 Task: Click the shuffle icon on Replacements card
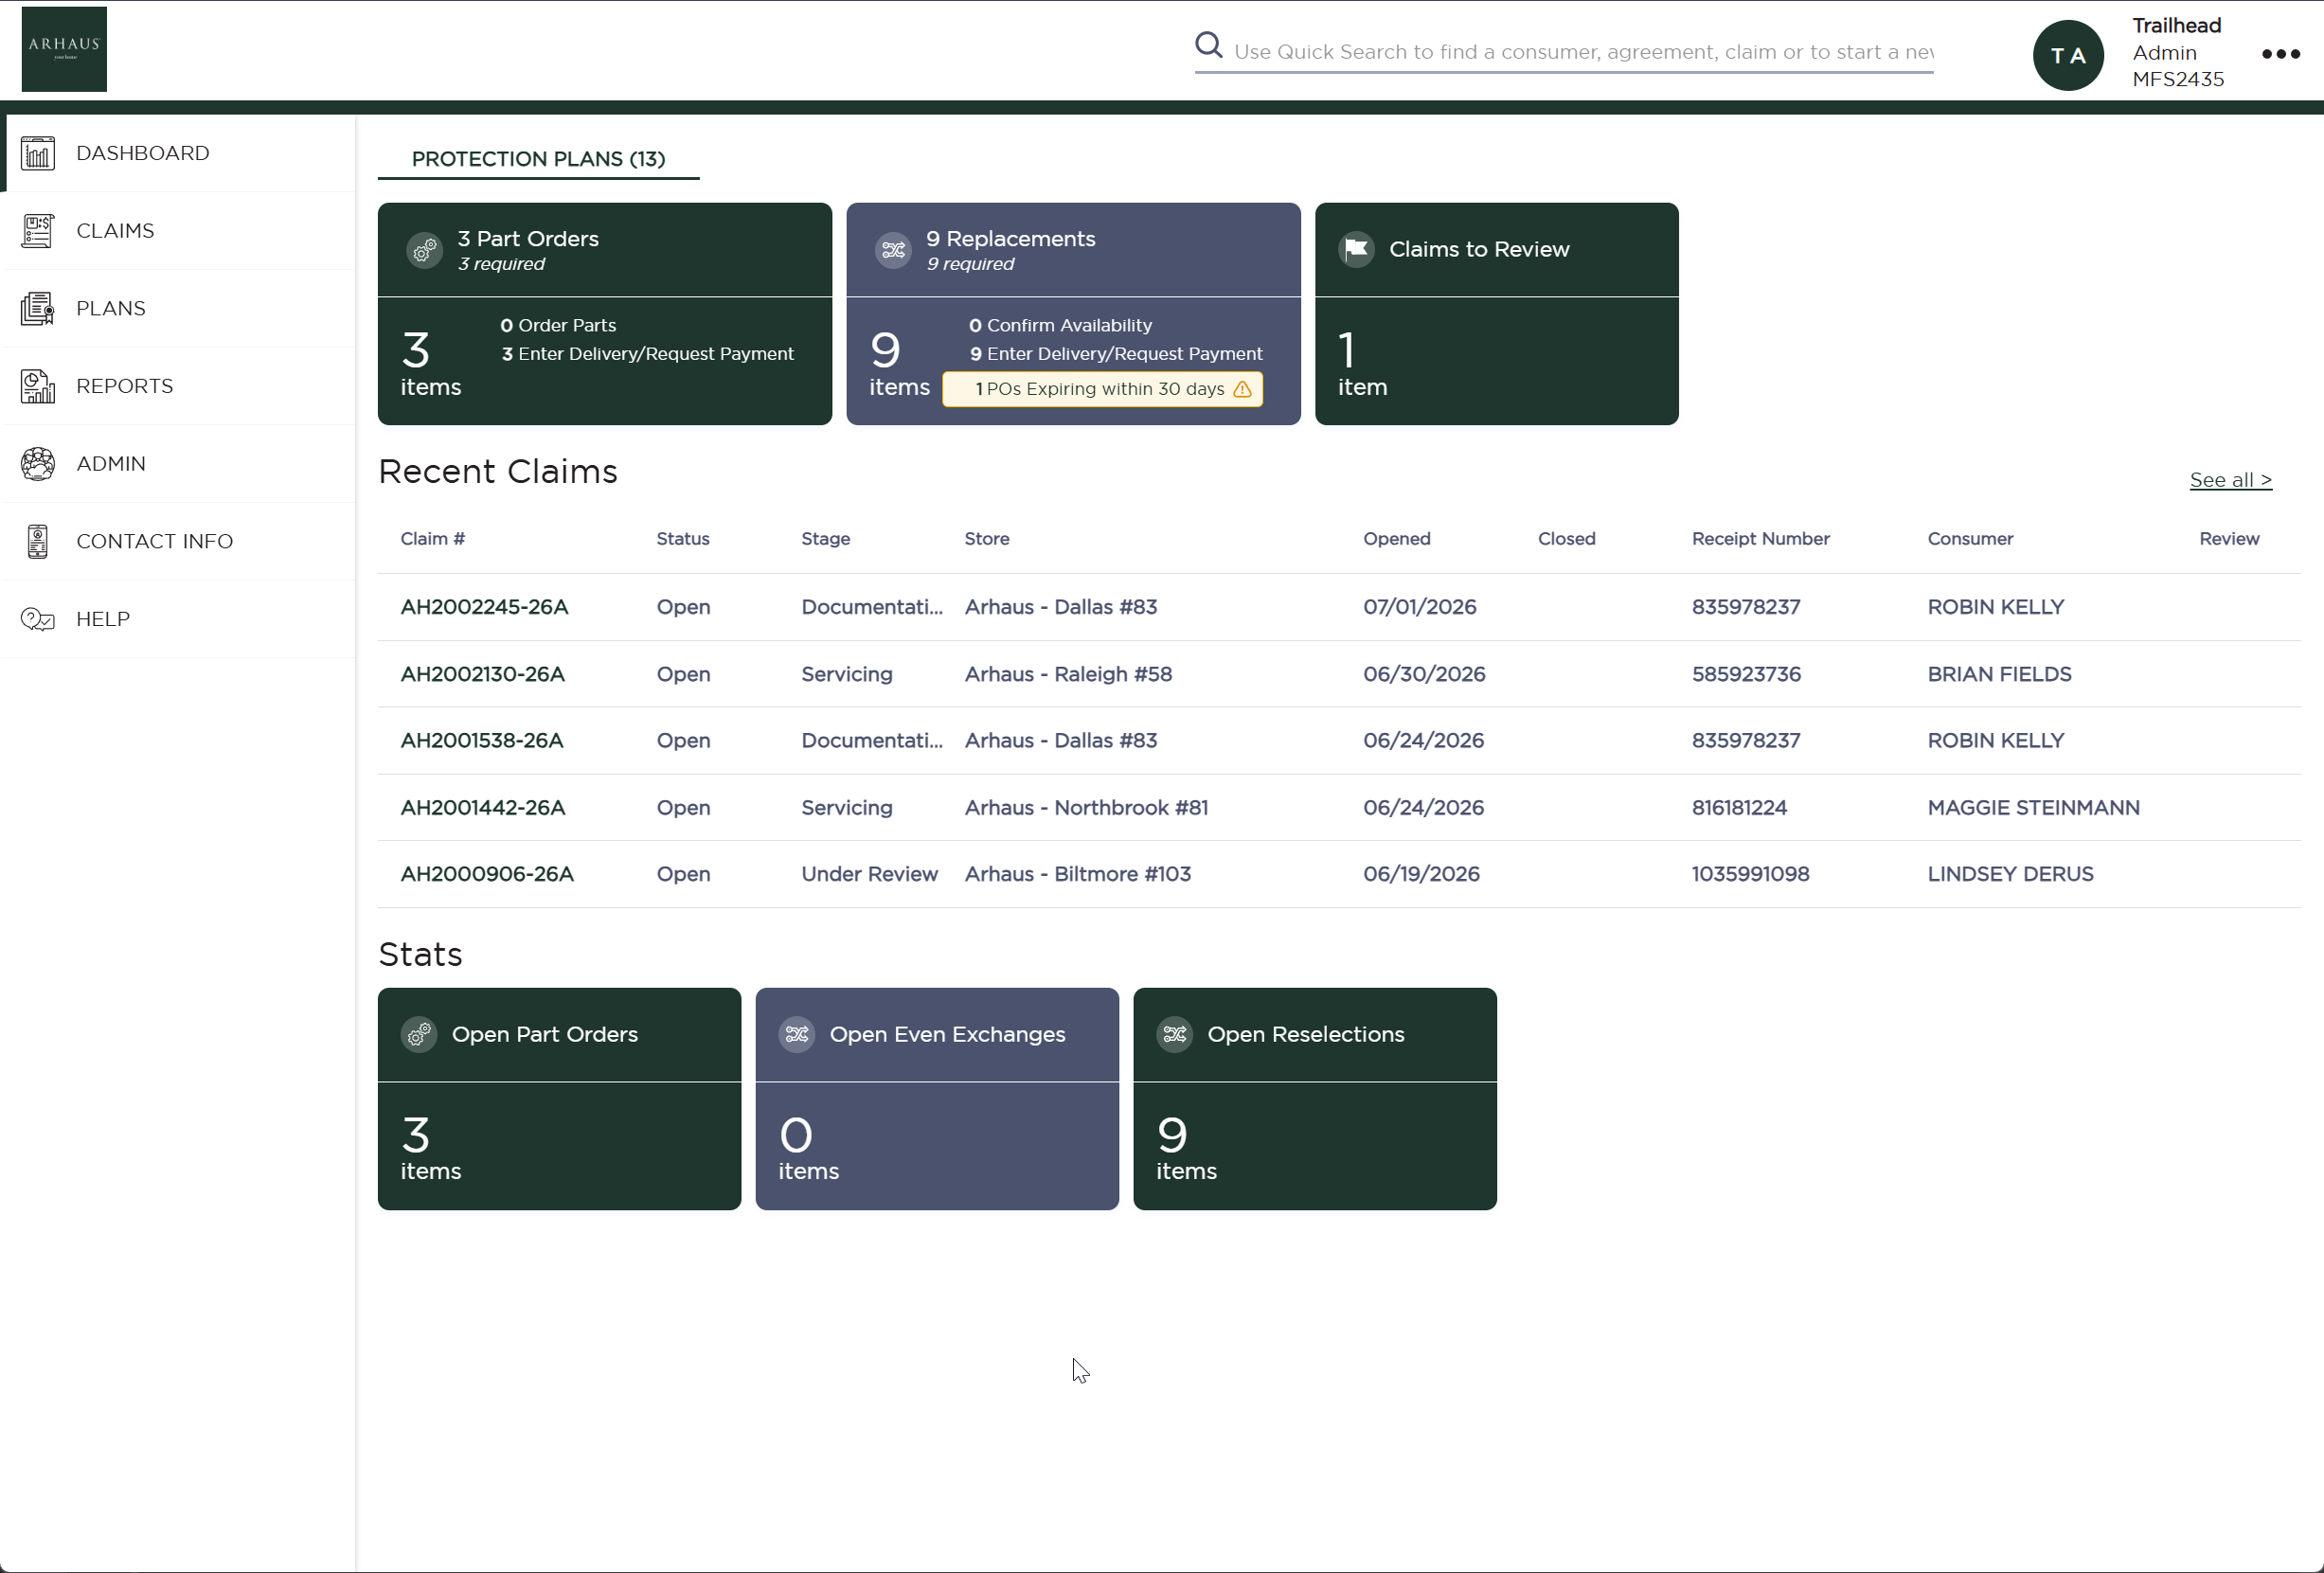coord(893,250)
